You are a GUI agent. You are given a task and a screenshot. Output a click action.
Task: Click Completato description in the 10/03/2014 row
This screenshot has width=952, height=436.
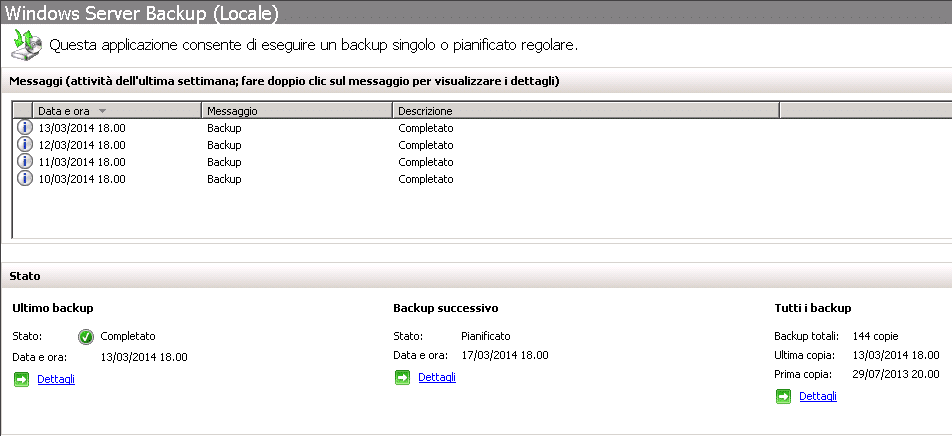pos(426,179)
